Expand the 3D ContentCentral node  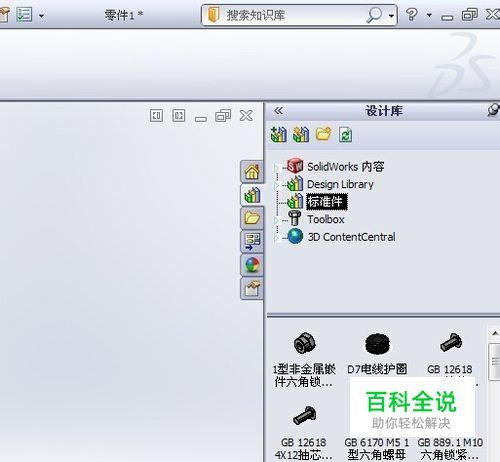(276, 237)
